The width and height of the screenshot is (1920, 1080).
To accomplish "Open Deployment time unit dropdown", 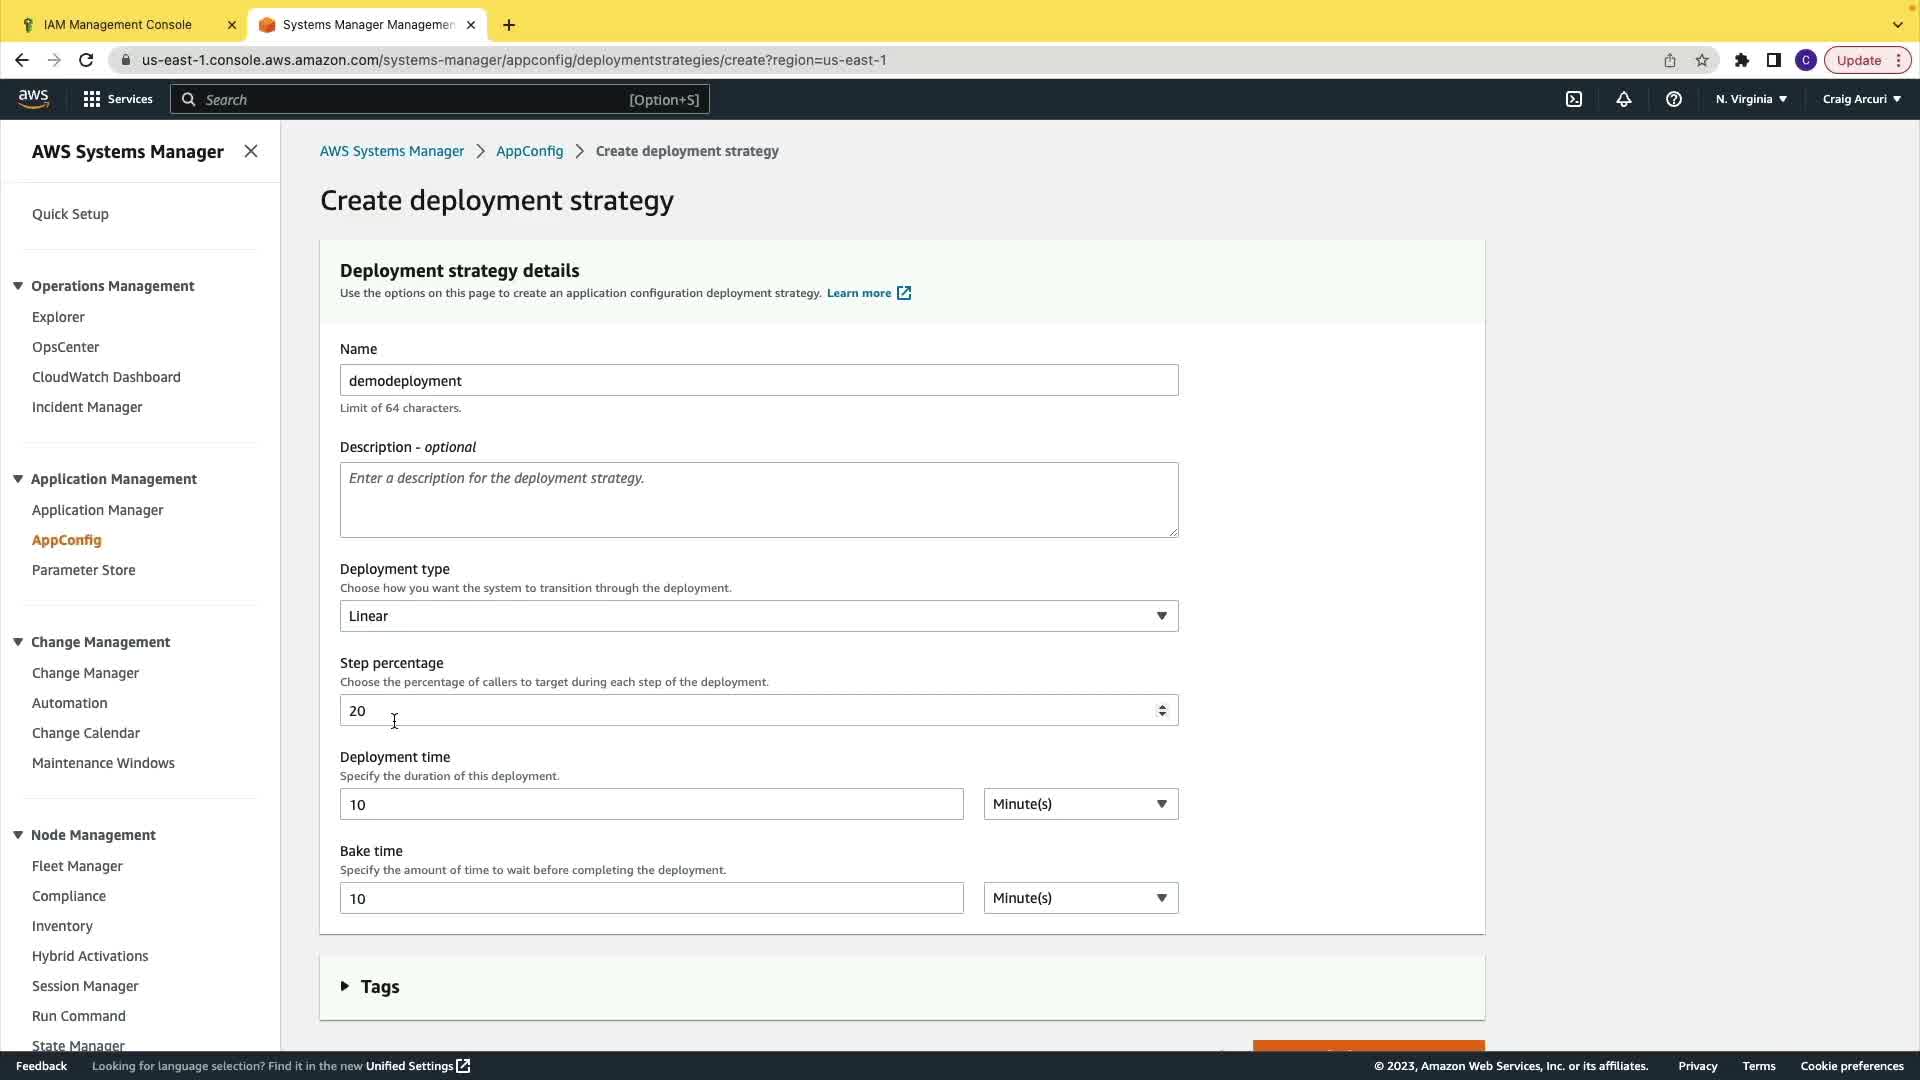I will tap(1080, 804).
